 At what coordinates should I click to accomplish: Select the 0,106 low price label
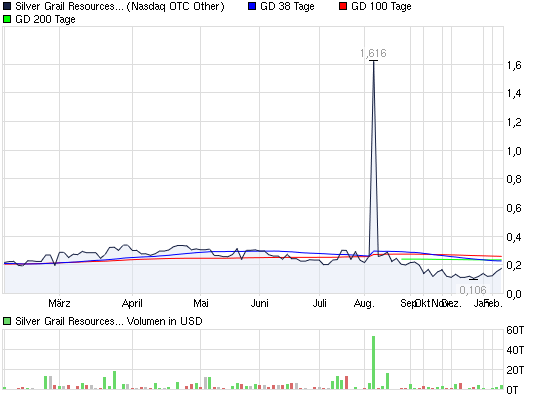pyautogui.click(x=473, y=290)
